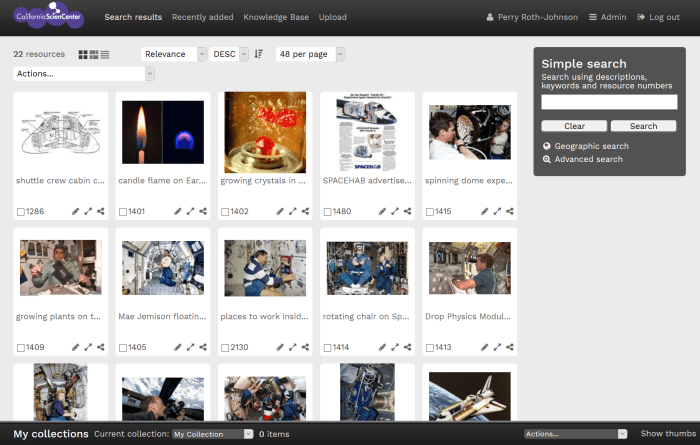
Task: Open full screen preview for resource 1401
Action: [x=190, y=211]
